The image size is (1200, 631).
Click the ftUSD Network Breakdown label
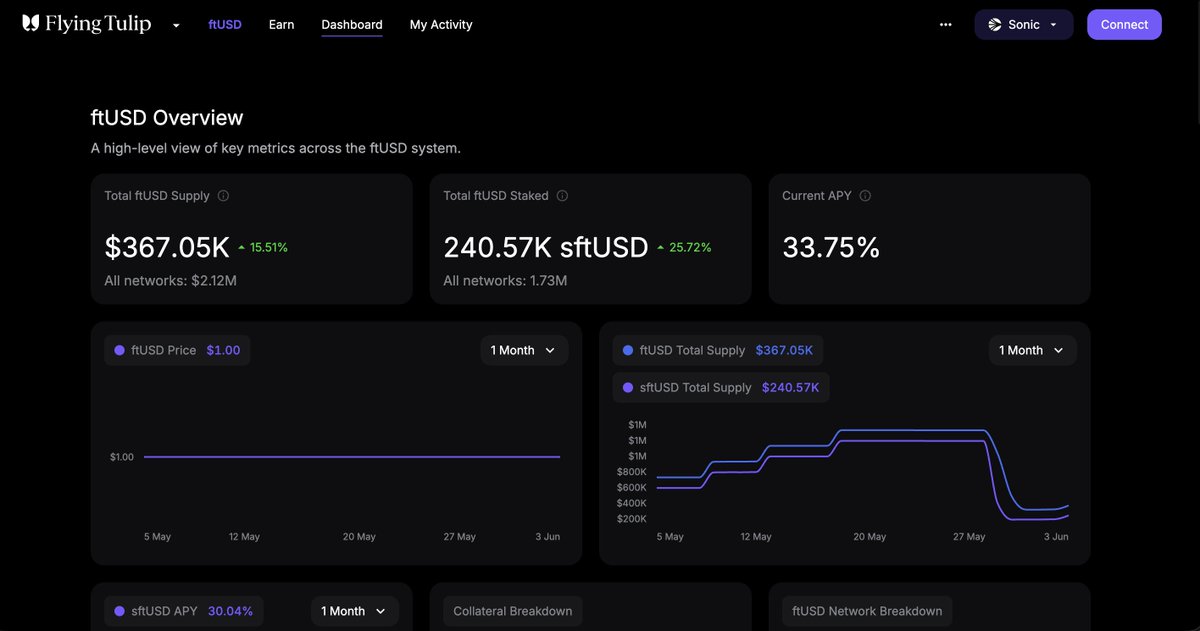point(867,611)
